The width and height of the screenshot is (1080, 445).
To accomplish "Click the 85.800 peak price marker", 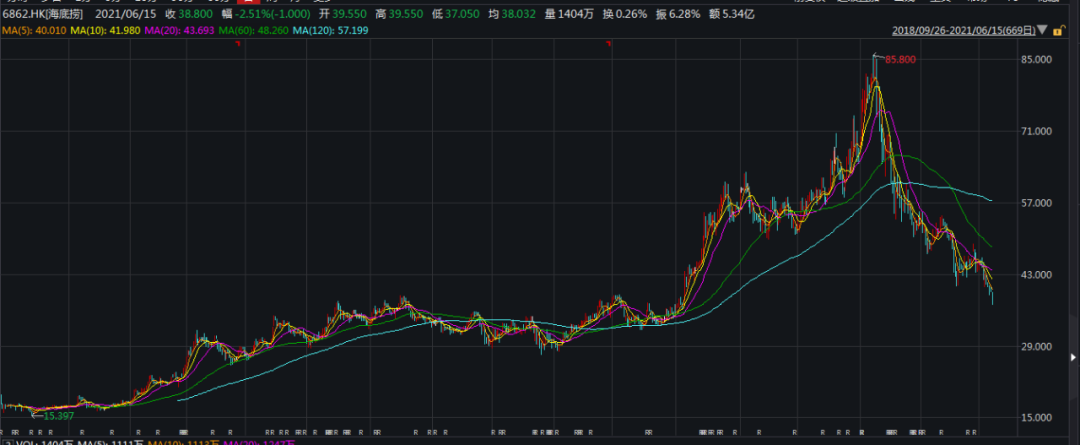I will coord(900,60).
